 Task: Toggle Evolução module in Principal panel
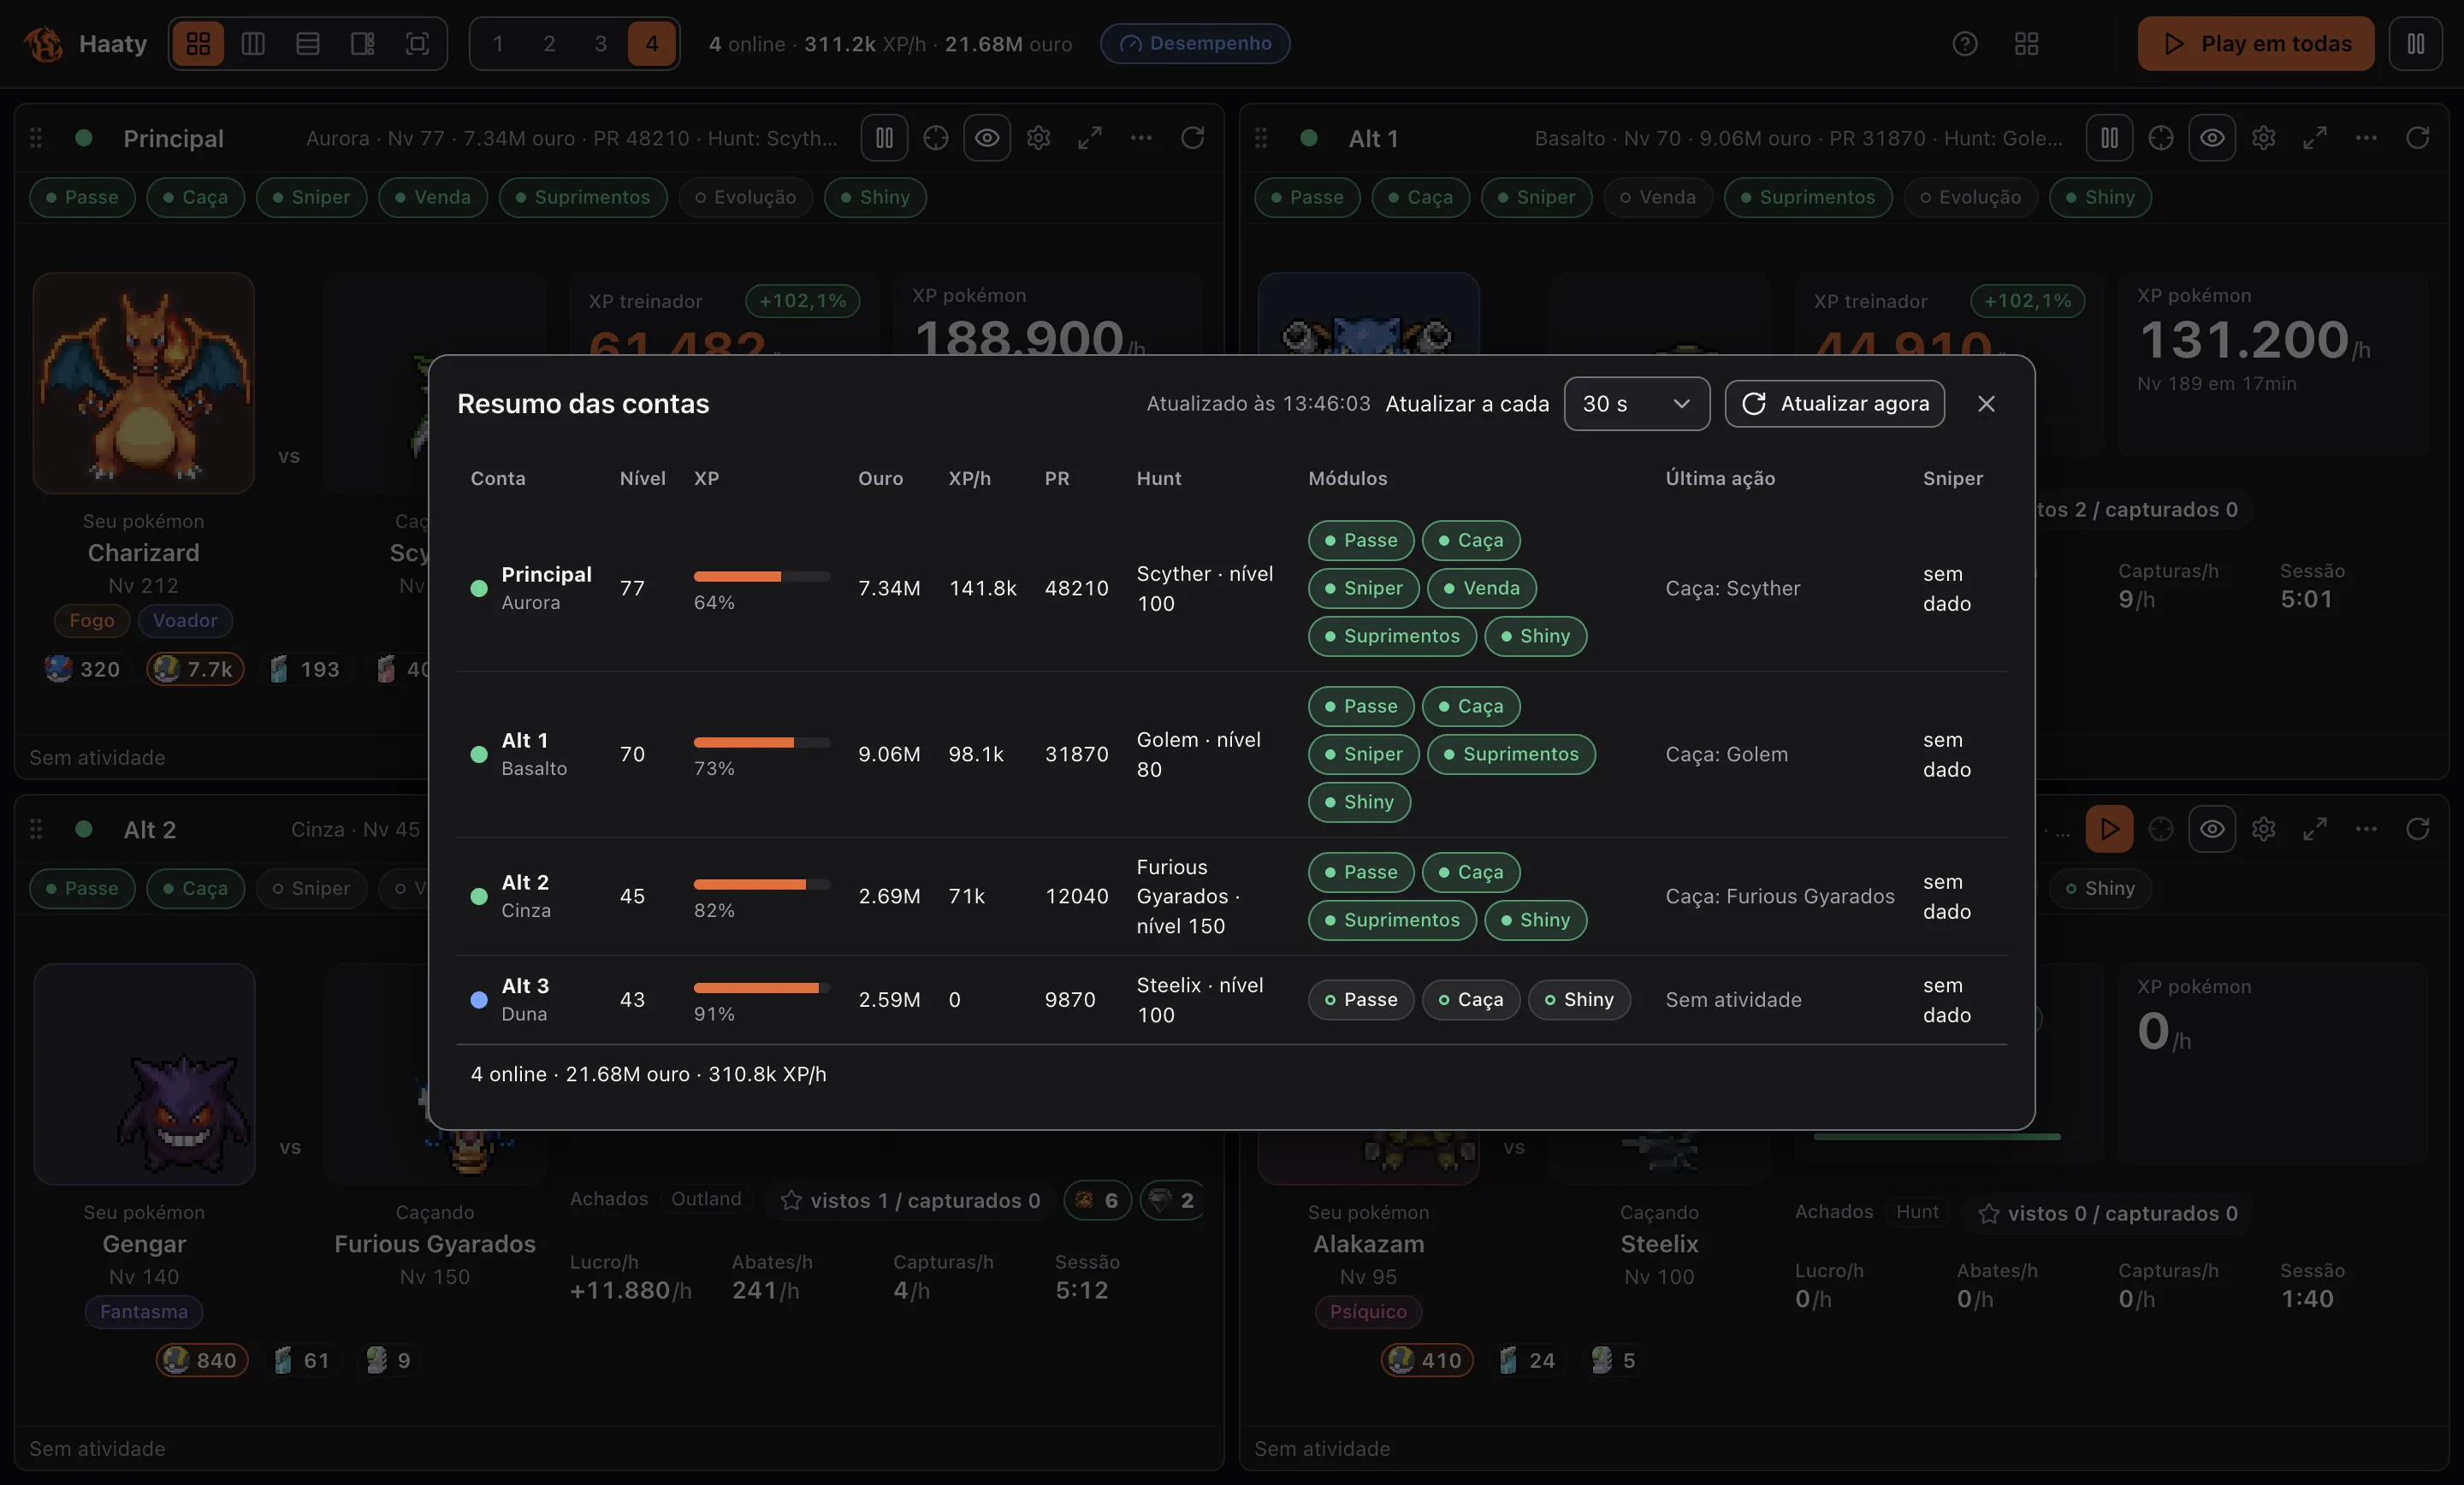745,197
